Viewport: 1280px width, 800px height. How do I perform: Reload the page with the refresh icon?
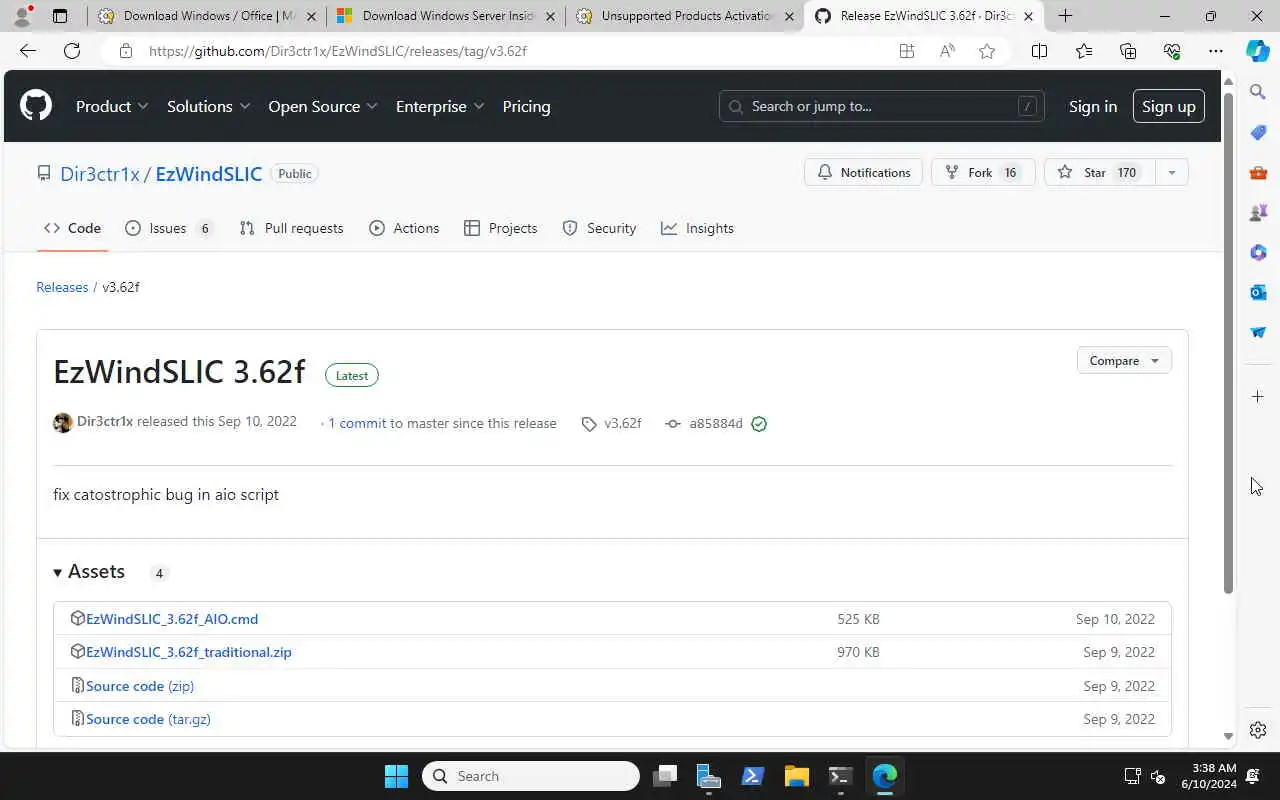pyautogui.click(x=72, y=51)
